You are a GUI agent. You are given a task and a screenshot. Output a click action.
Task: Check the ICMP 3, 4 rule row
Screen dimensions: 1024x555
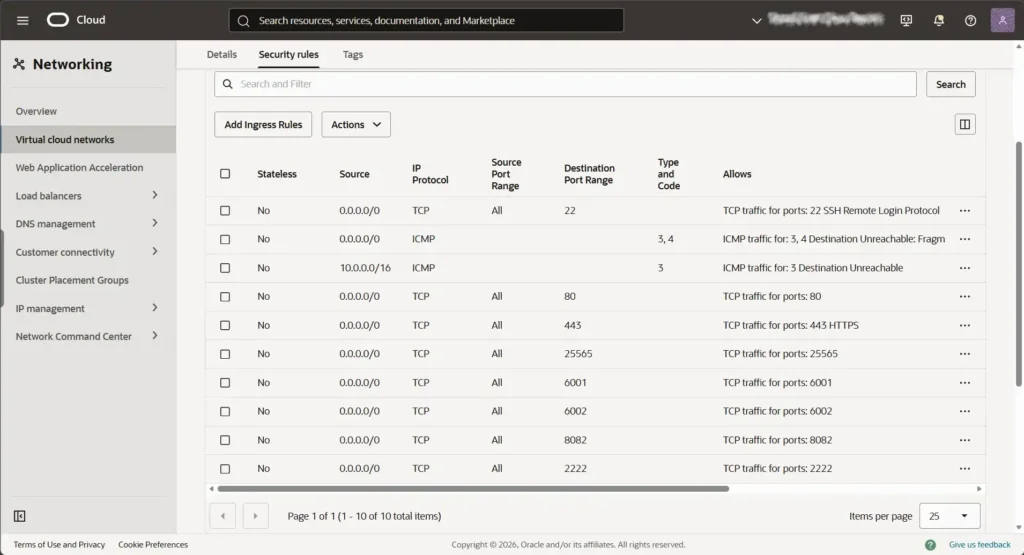pyautogui.click(x=225, y=239)
